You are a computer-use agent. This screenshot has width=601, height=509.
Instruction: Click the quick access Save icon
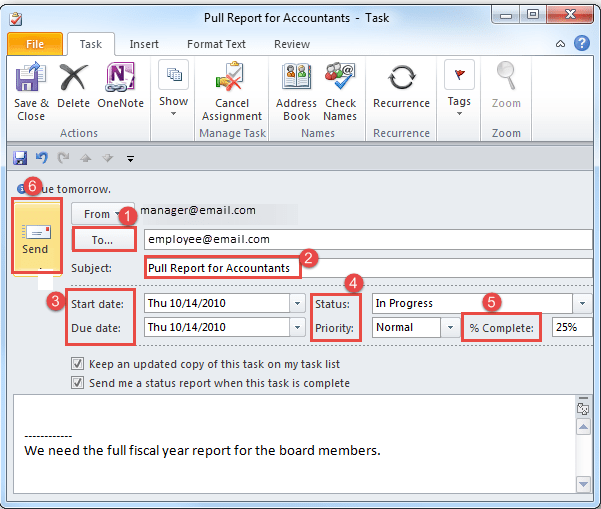pyautogui.click(x=20, y=158)
